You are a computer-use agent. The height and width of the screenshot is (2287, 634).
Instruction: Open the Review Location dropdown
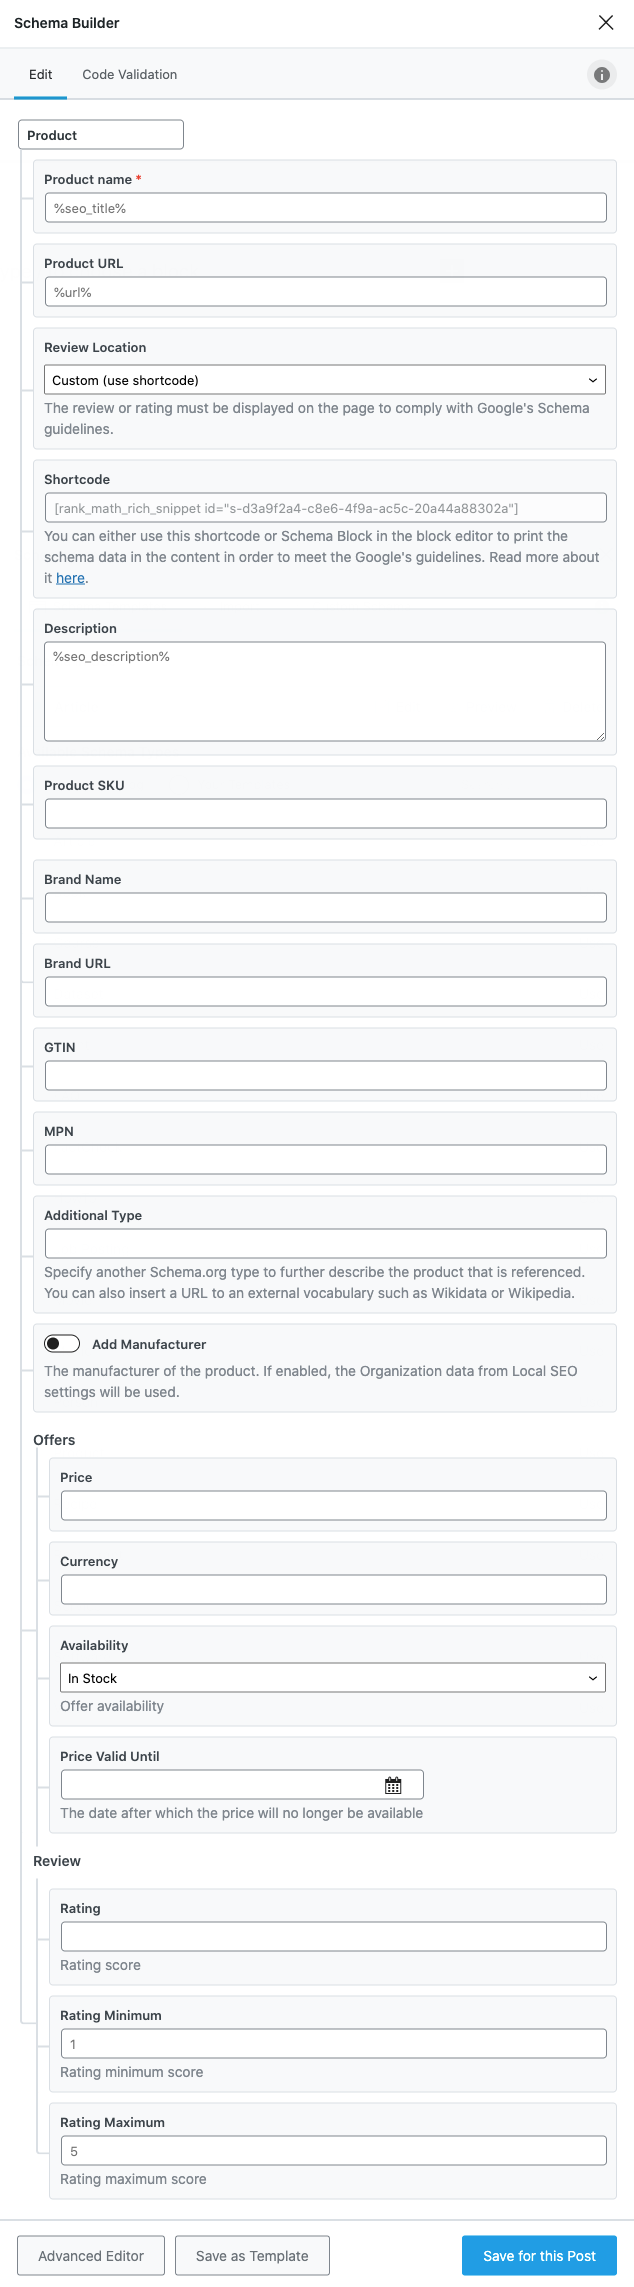(325, 380)
